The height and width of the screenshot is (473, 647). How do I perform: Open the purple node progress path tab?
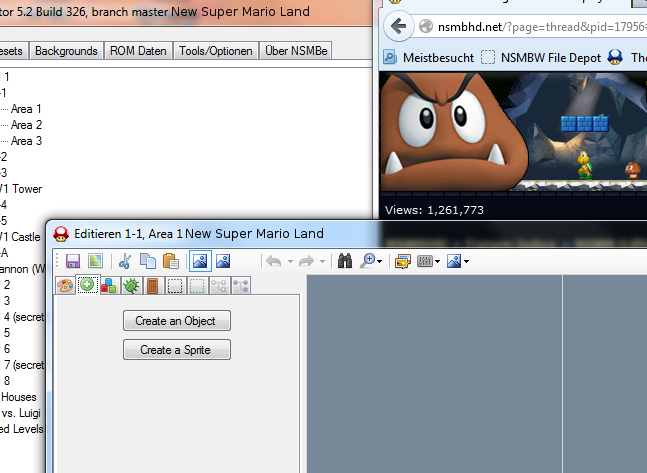241,286
